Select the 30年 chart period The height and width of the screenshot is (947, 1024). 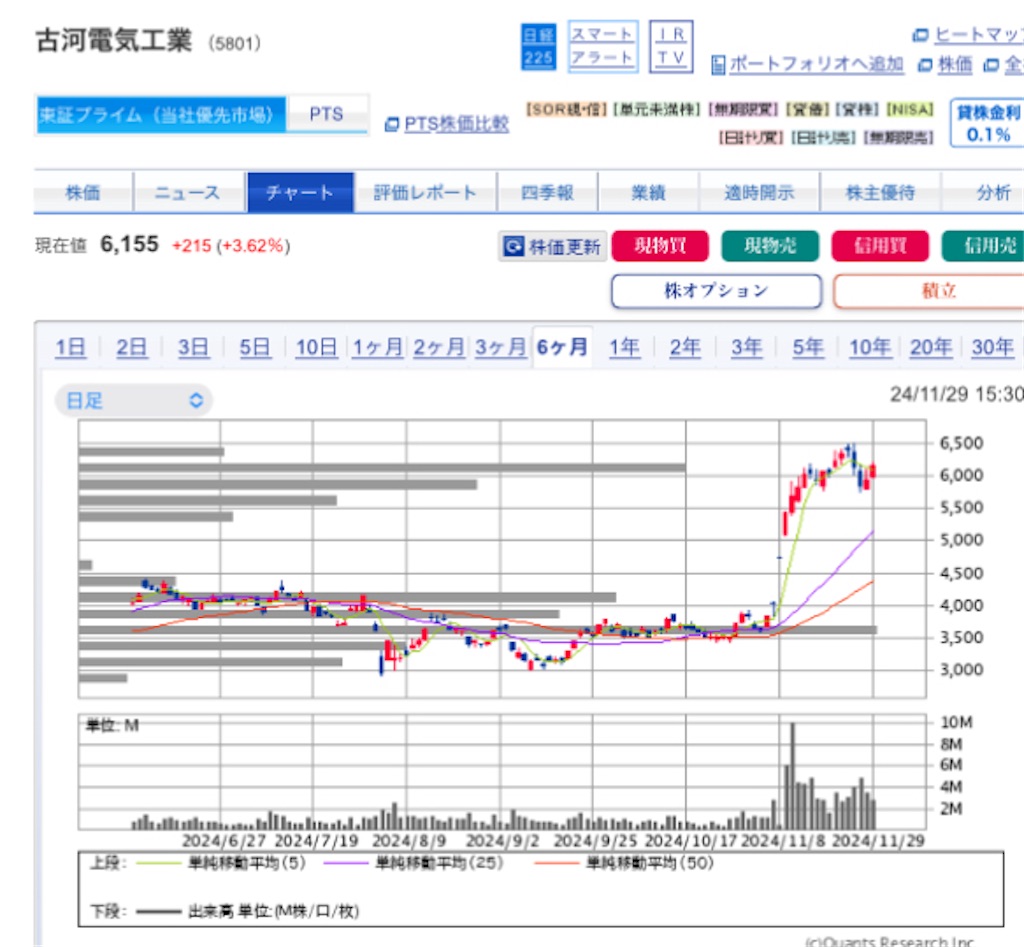[x=993, y=347]
